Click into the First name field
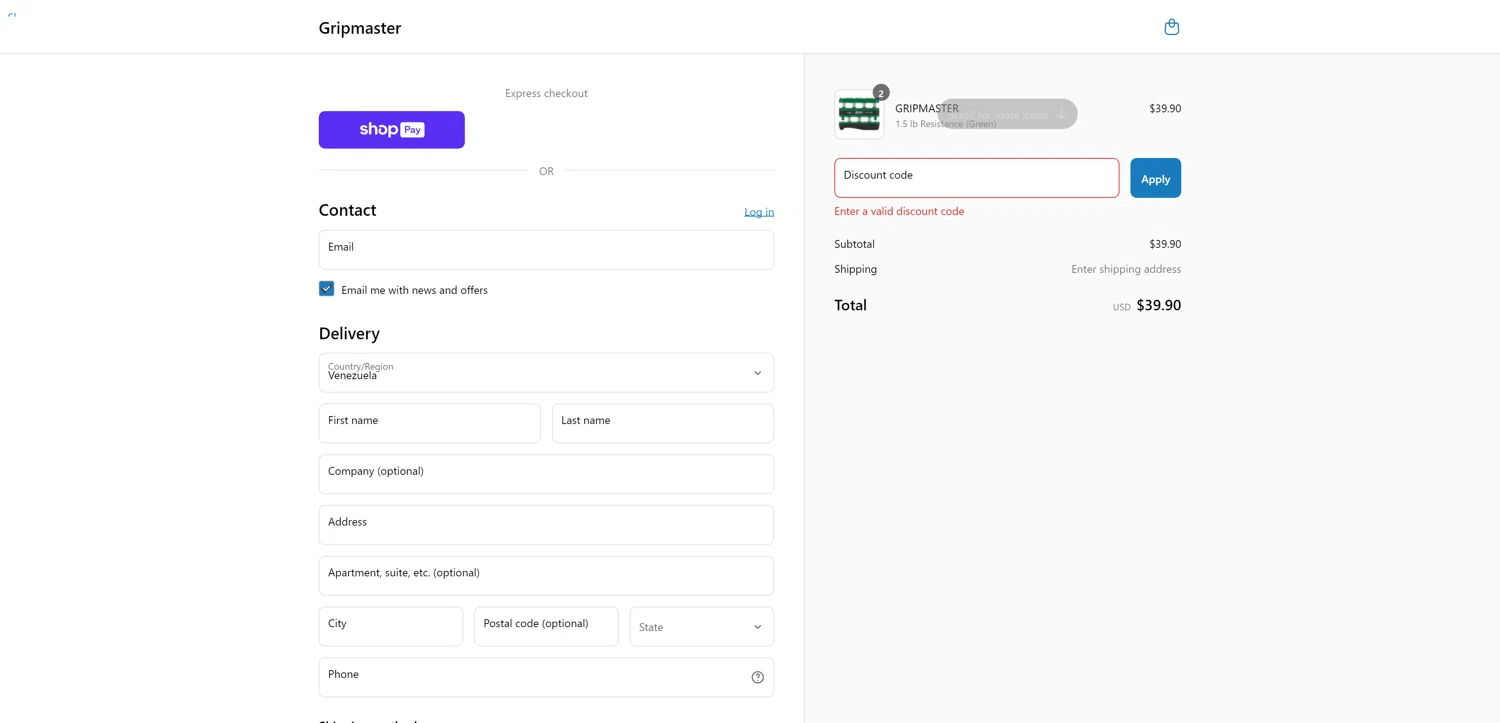 pos(430,424)
